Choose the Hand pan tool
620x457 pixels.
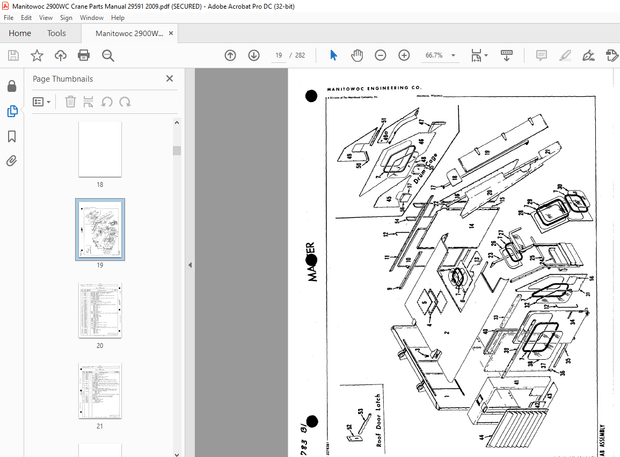point(357,55)
